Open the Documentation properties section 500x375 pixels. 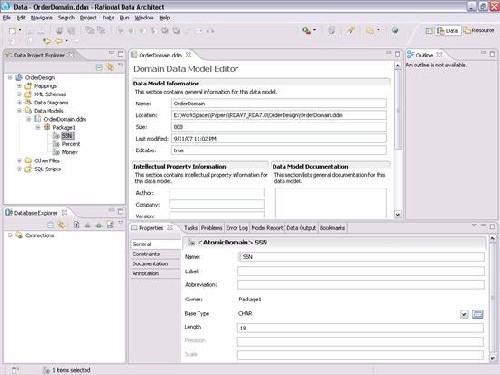(155, 264)
